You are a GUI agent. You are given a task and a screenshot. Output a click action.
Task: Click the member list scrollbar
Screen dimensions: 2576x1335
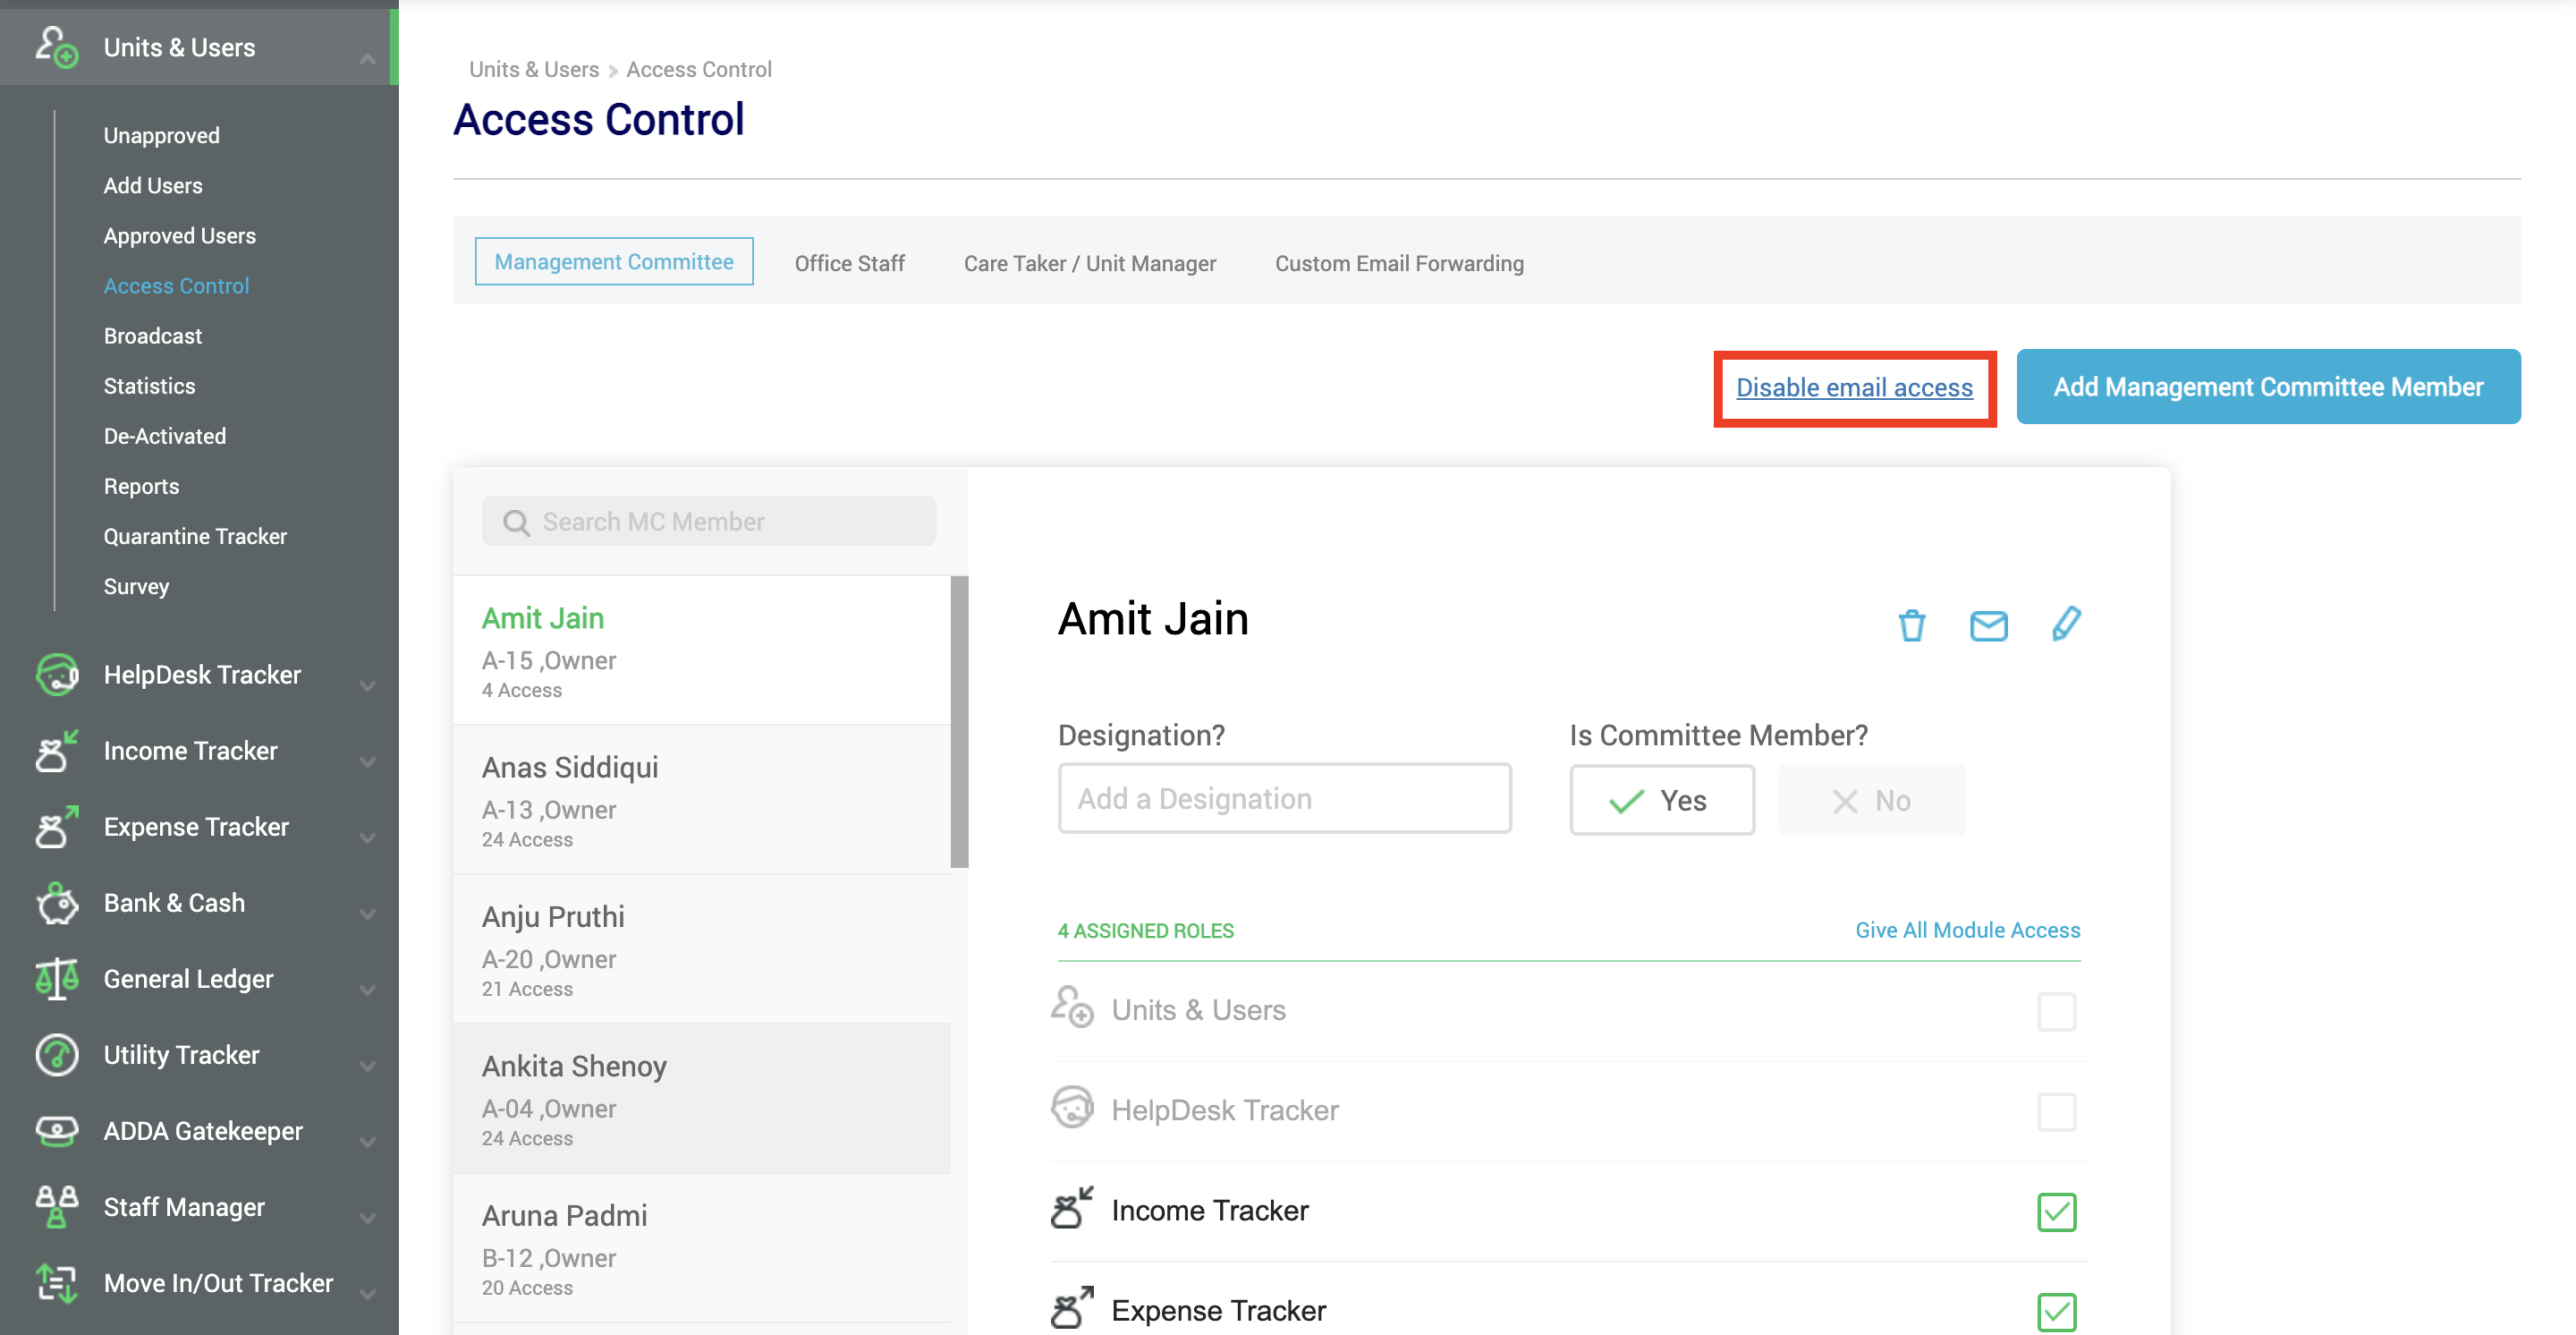(959, 721)
